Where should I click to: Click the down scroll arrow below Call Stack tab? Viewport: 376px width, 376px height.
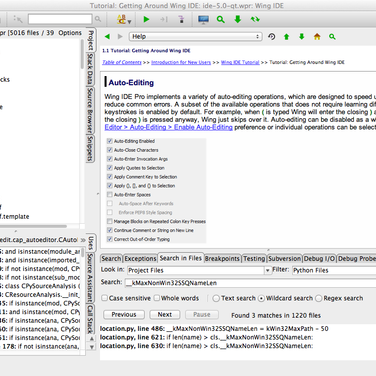[92, 347]
